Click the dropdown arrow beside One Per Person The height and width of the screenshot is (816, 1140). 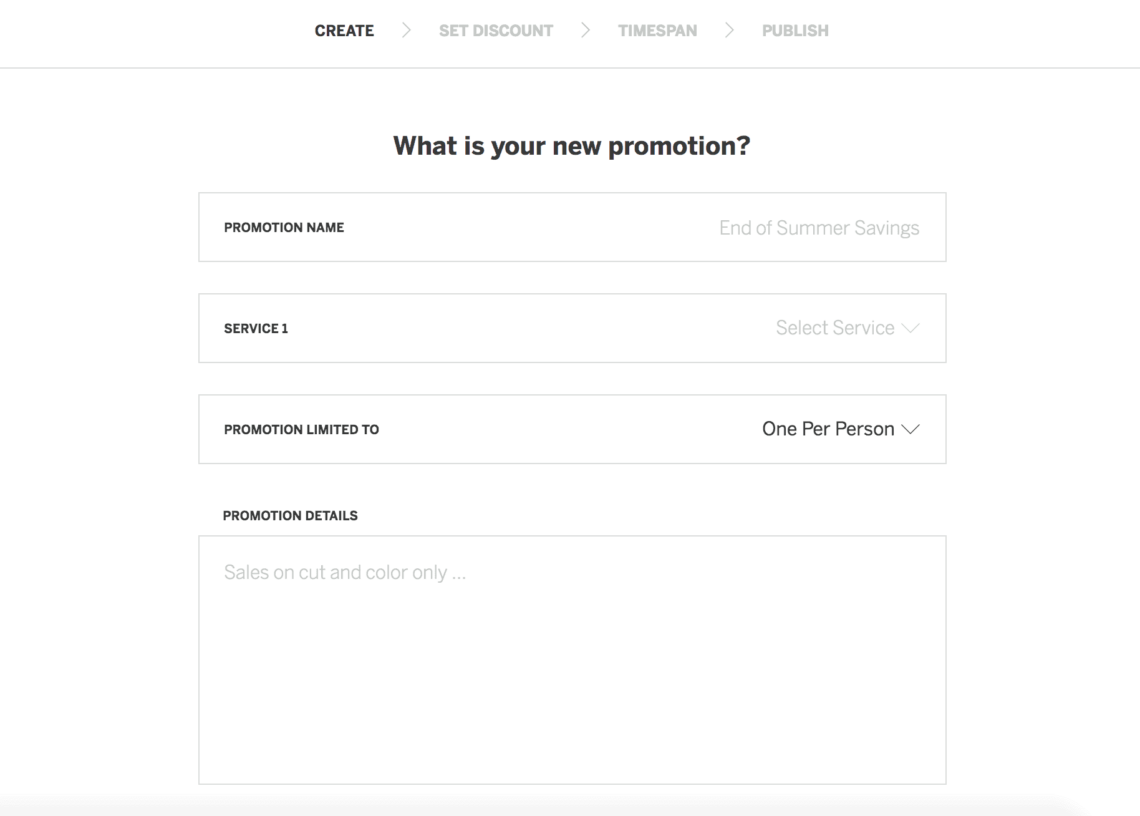911,429
